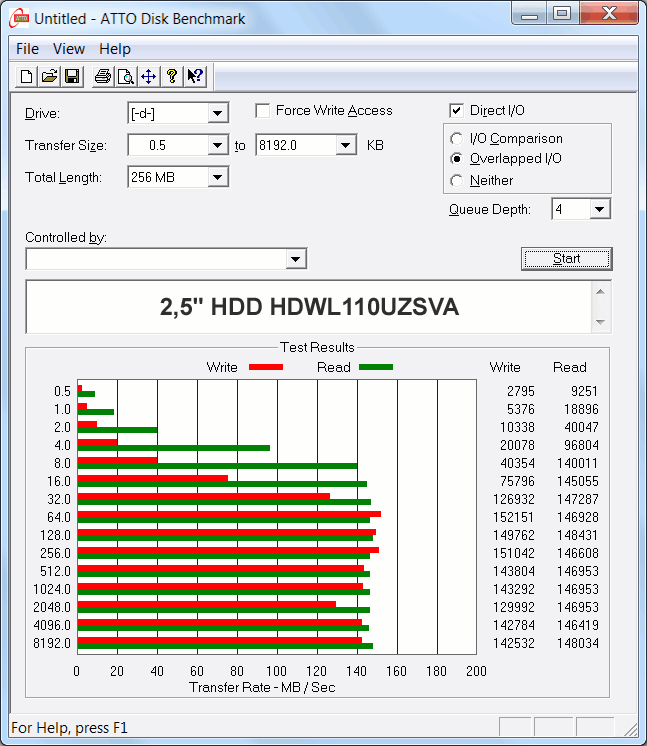Viewport: 647px width, 746px height.
Task: Open the File menu
Action: pyautogui.click(x=27, y=49)
